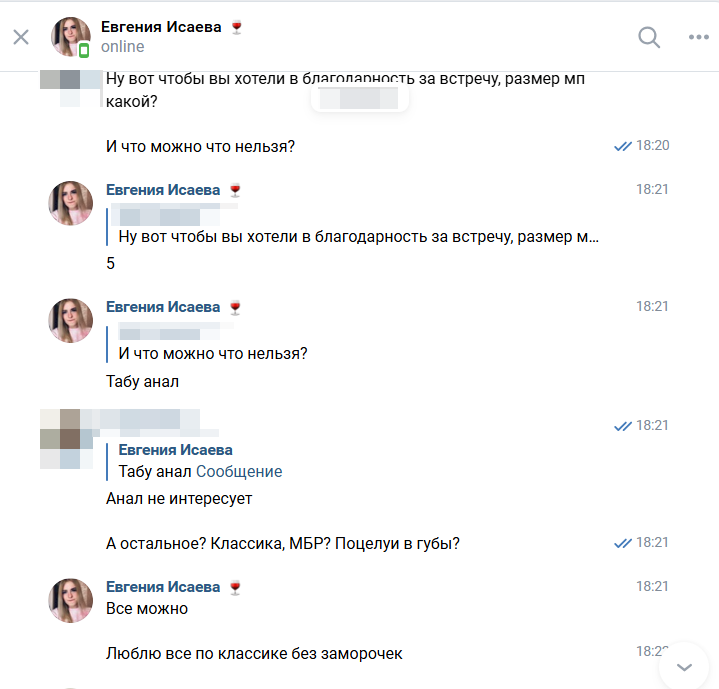
Task: Open search in this conversation
Action: [x=649, y=38]
